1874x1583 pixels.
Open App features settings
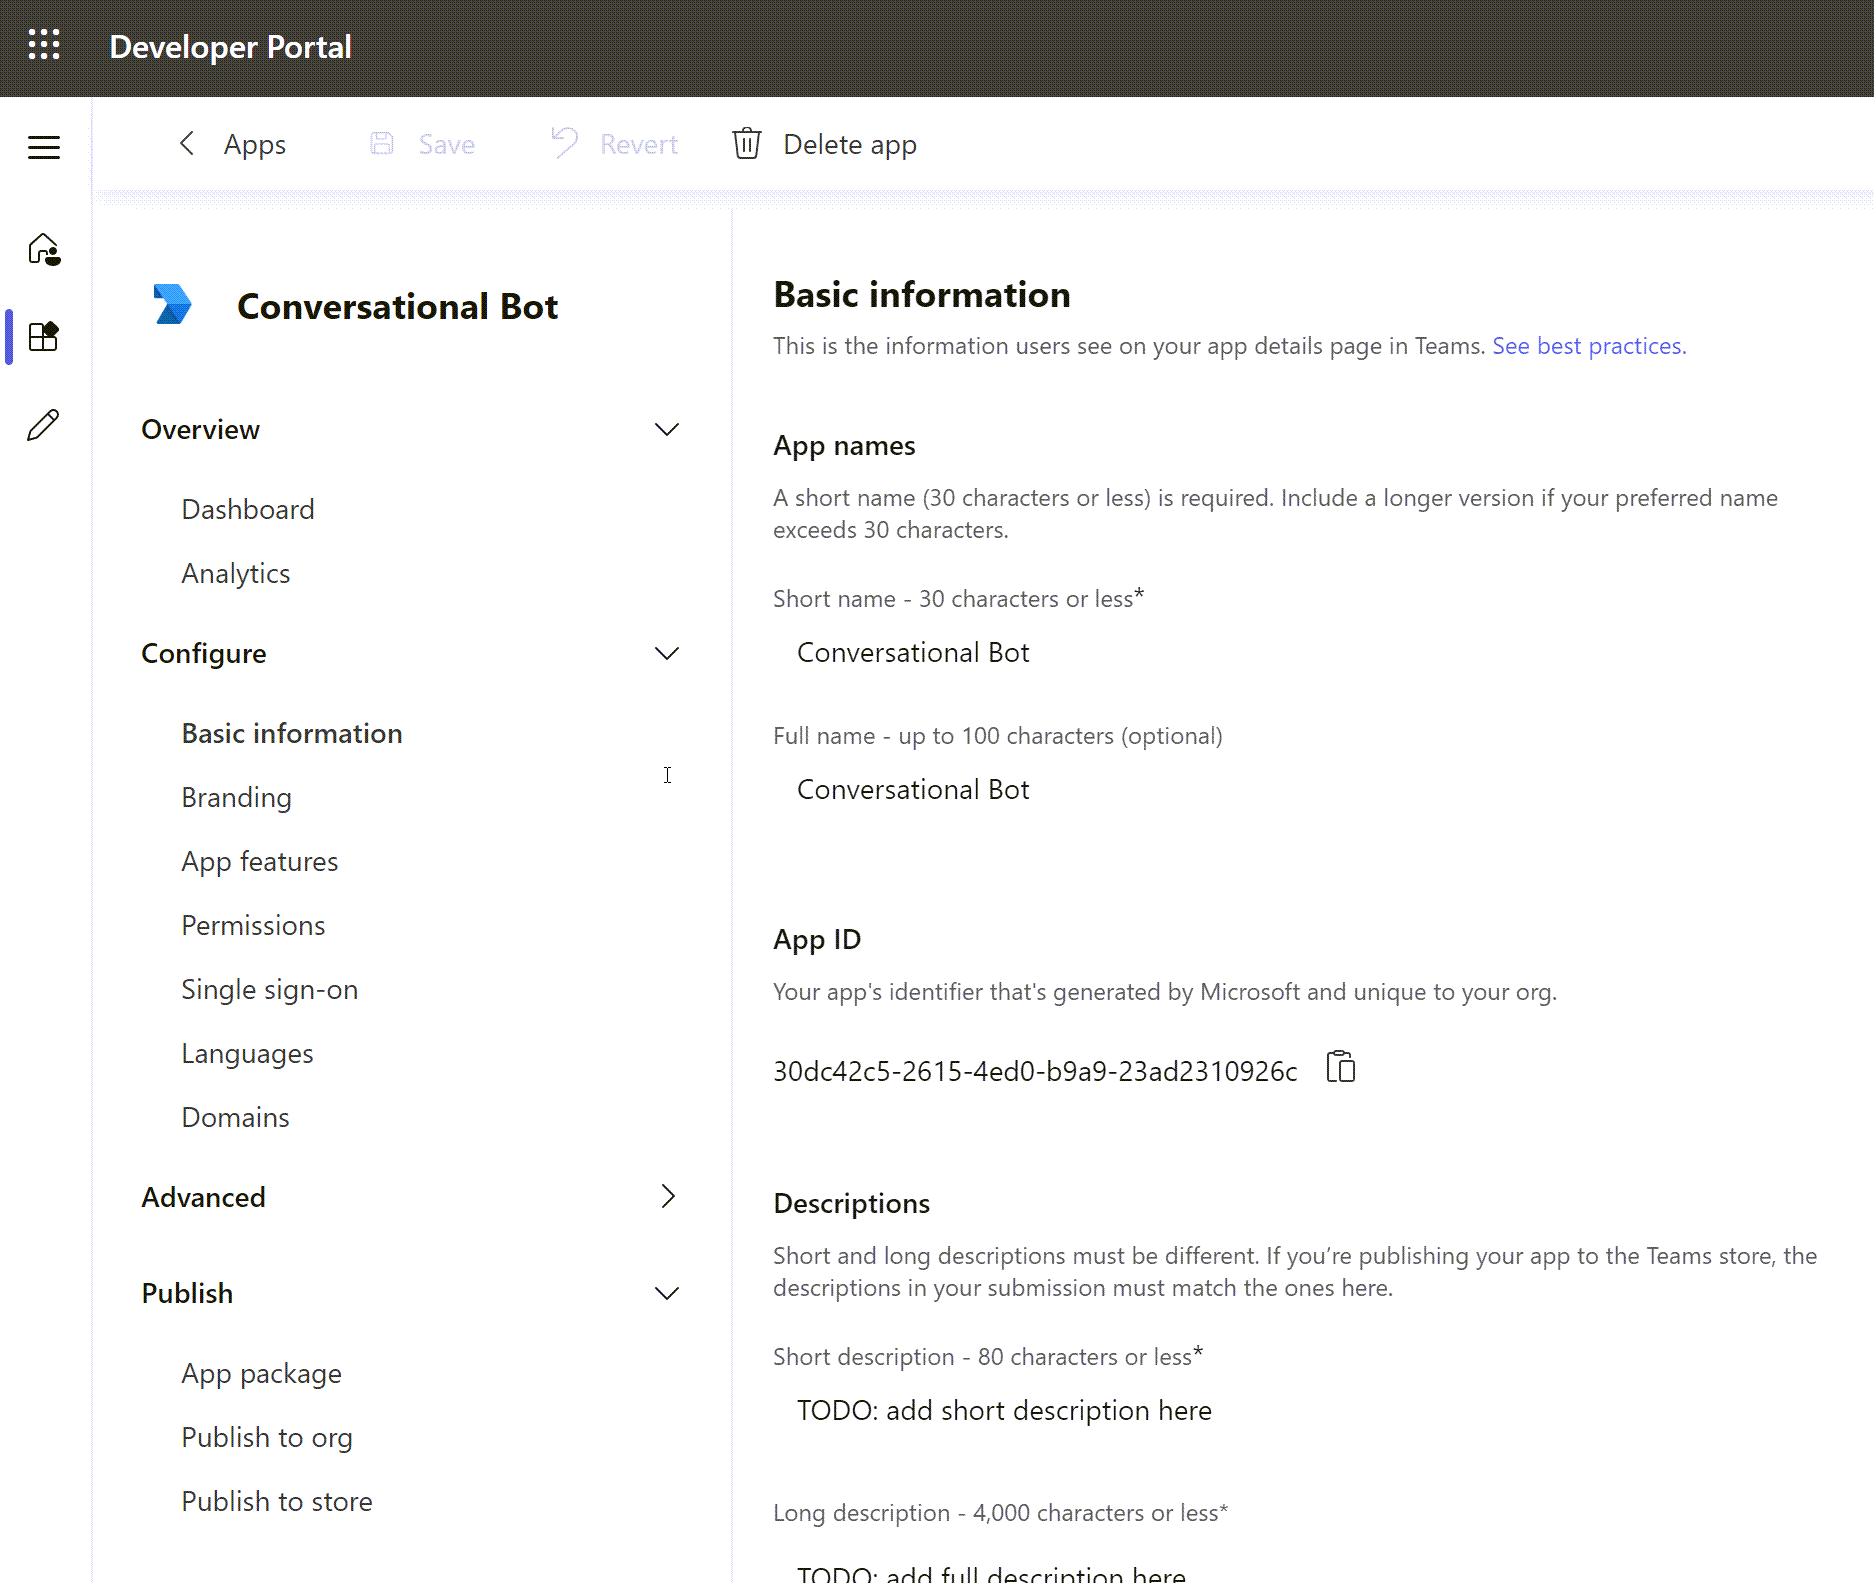(260, 862)
